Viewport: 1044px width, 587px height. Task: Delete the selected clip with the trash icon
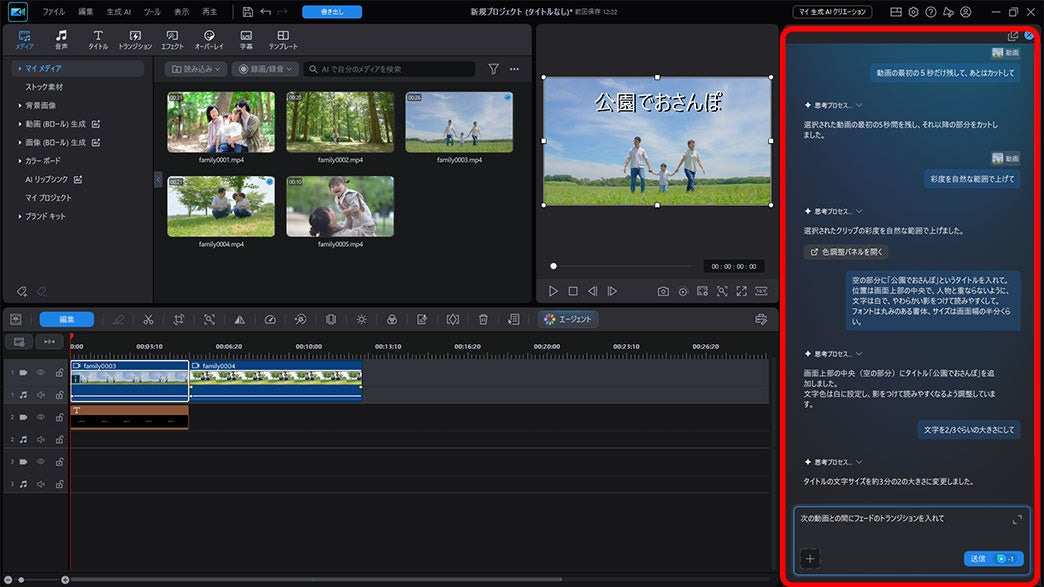click(483, 319)
